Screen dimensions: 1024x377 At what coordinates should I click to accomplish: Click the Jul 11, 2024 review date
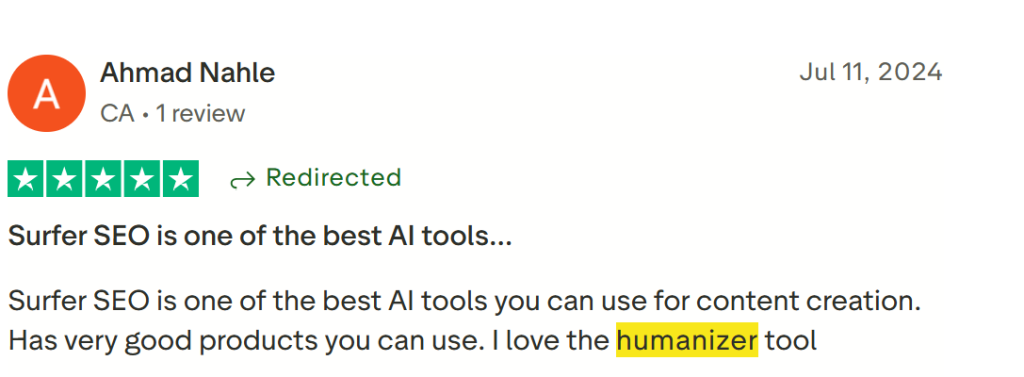[x=871, y=72]
